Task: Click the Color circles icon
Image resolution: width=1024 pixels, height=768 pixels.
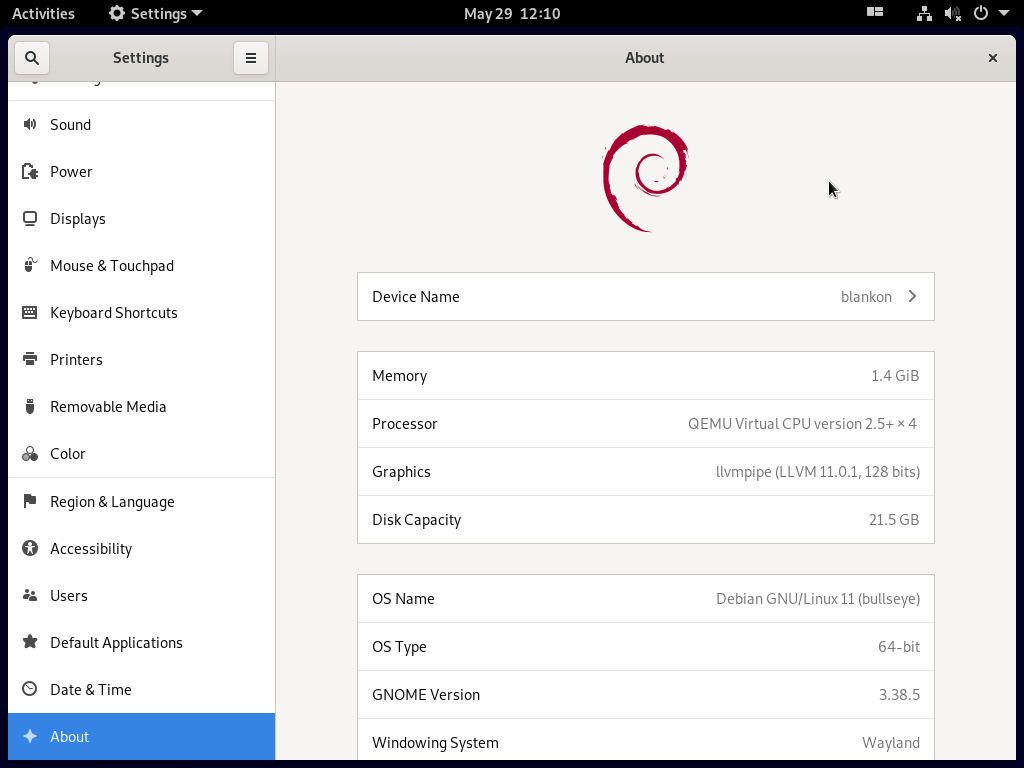Action: point(29,453)
